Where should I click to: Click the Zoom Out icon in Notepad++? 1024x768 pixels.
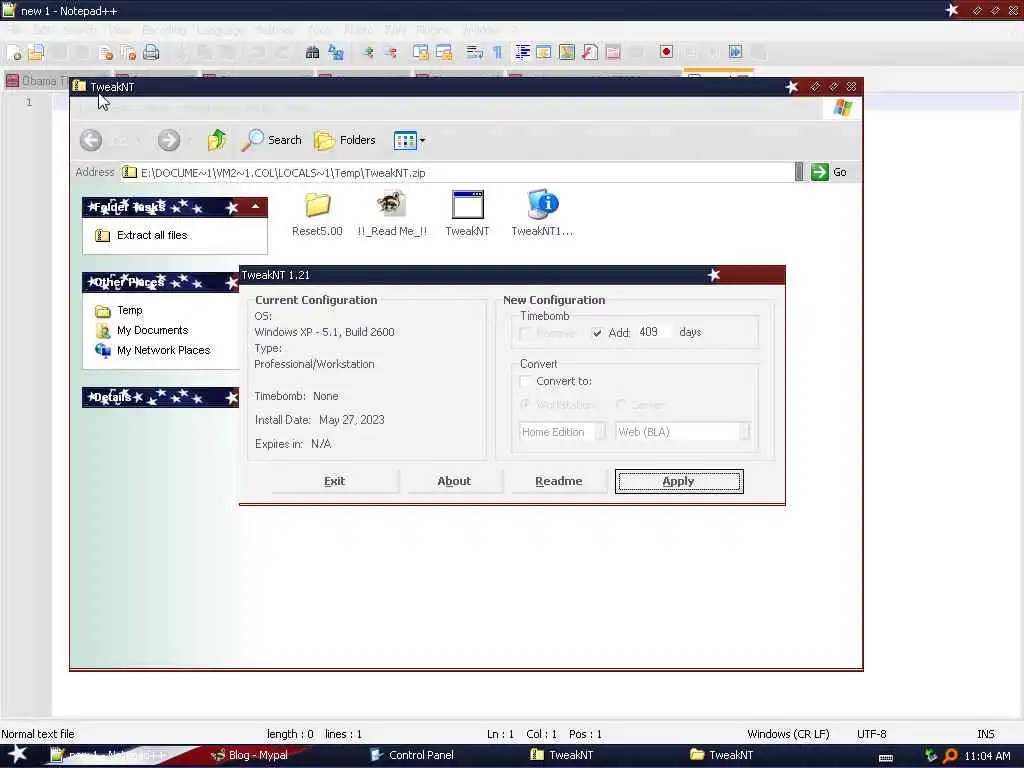pos(391,52)
